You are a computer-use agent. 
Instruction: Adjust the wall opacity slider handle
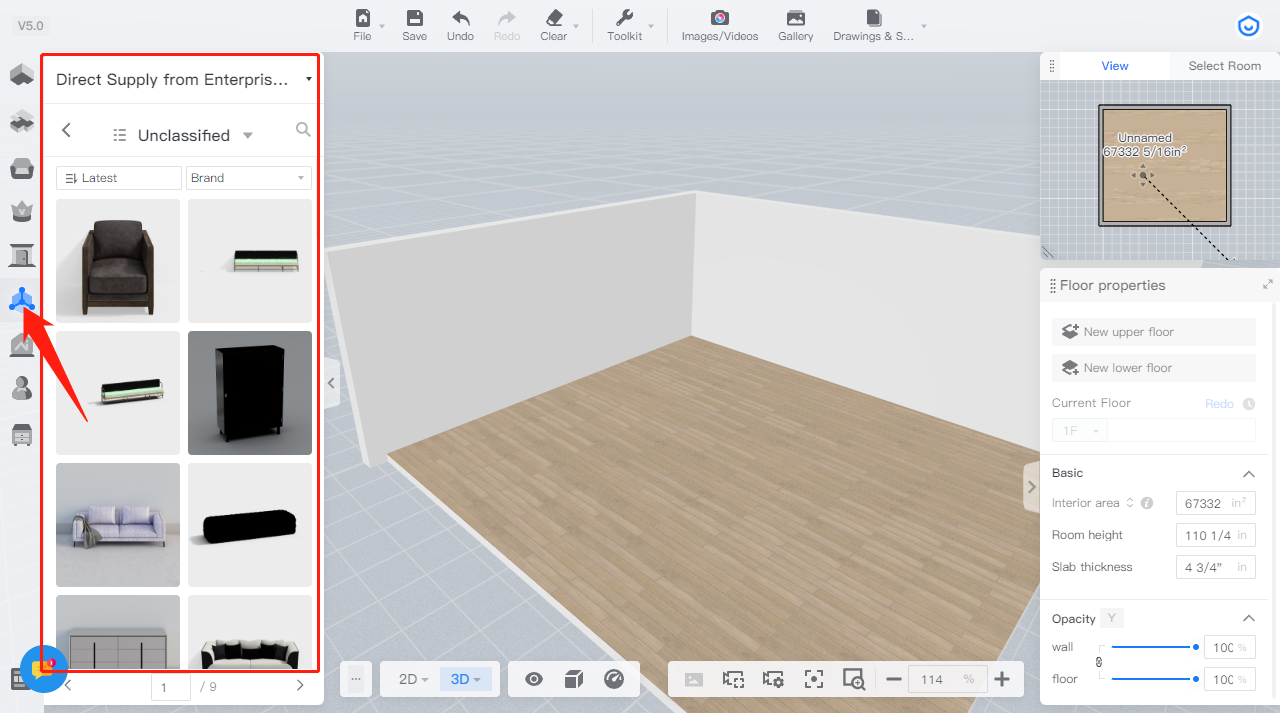(x=1196, y=647)
